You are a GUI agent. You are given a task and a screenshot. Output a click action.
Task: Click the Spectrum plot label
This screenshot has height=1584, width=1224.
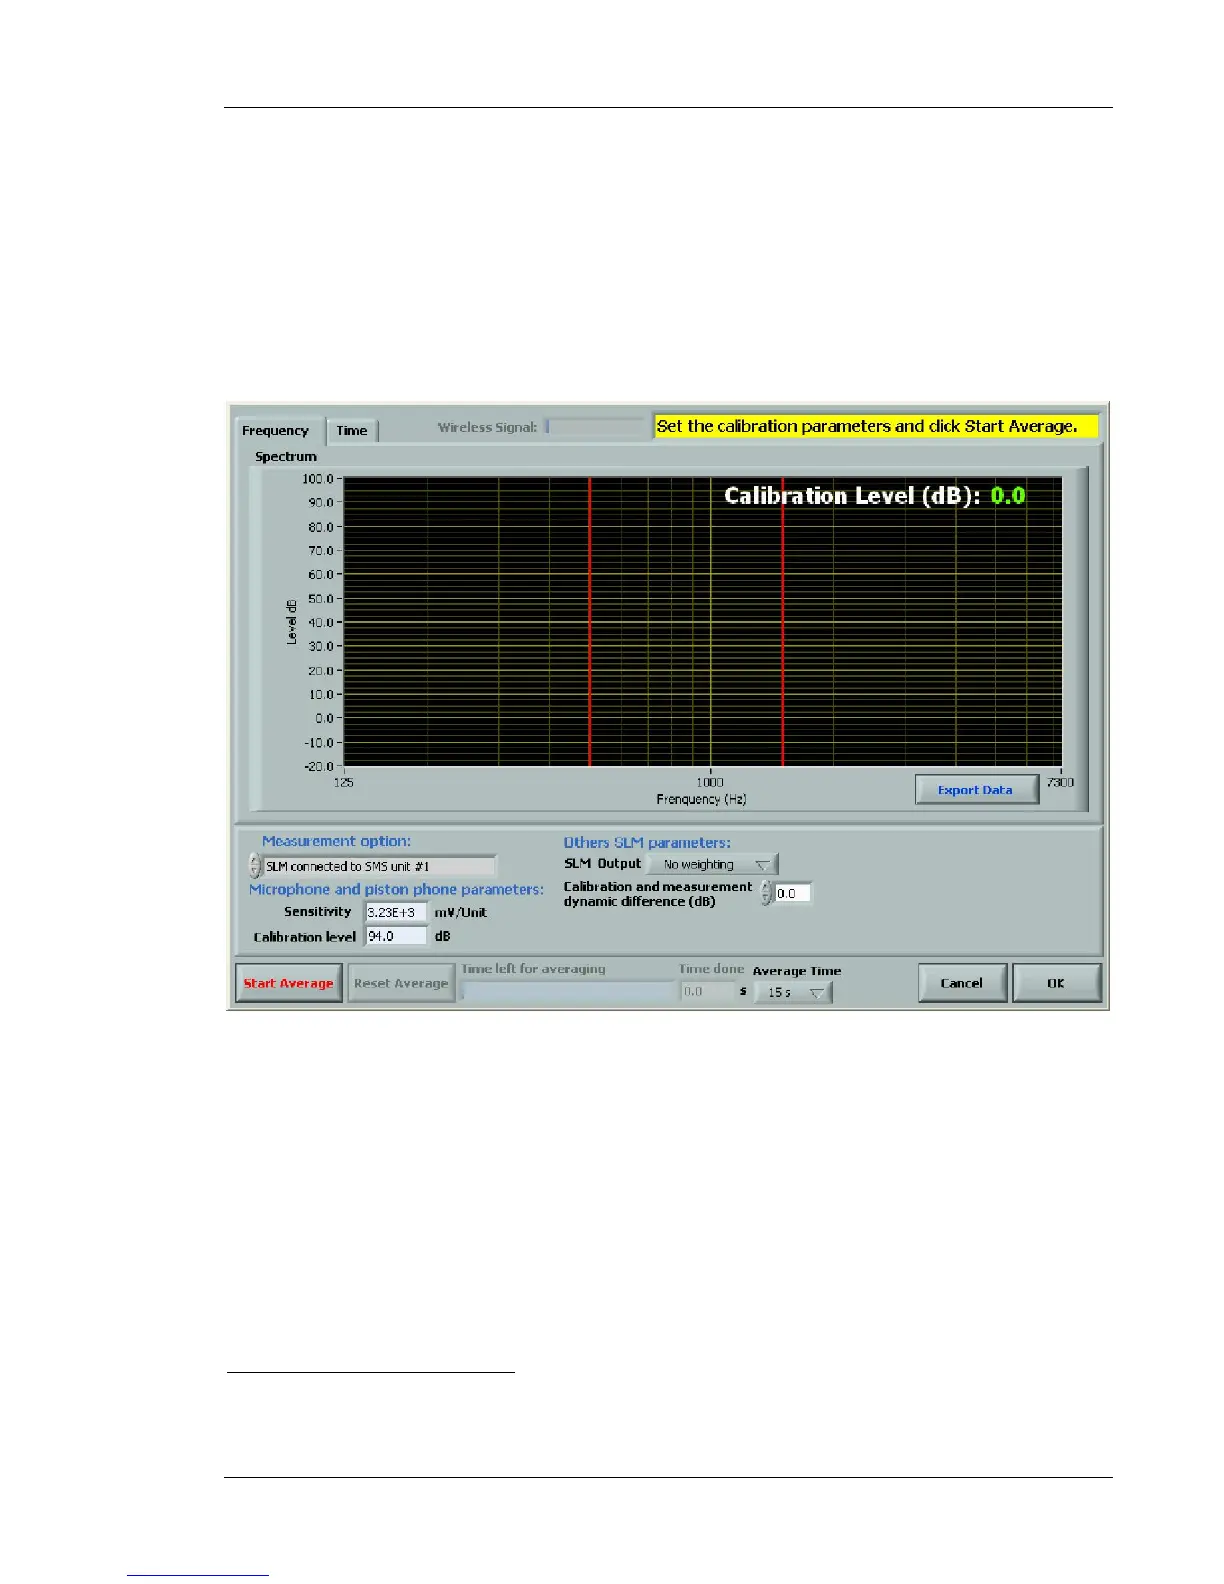[x=286, y=457]
